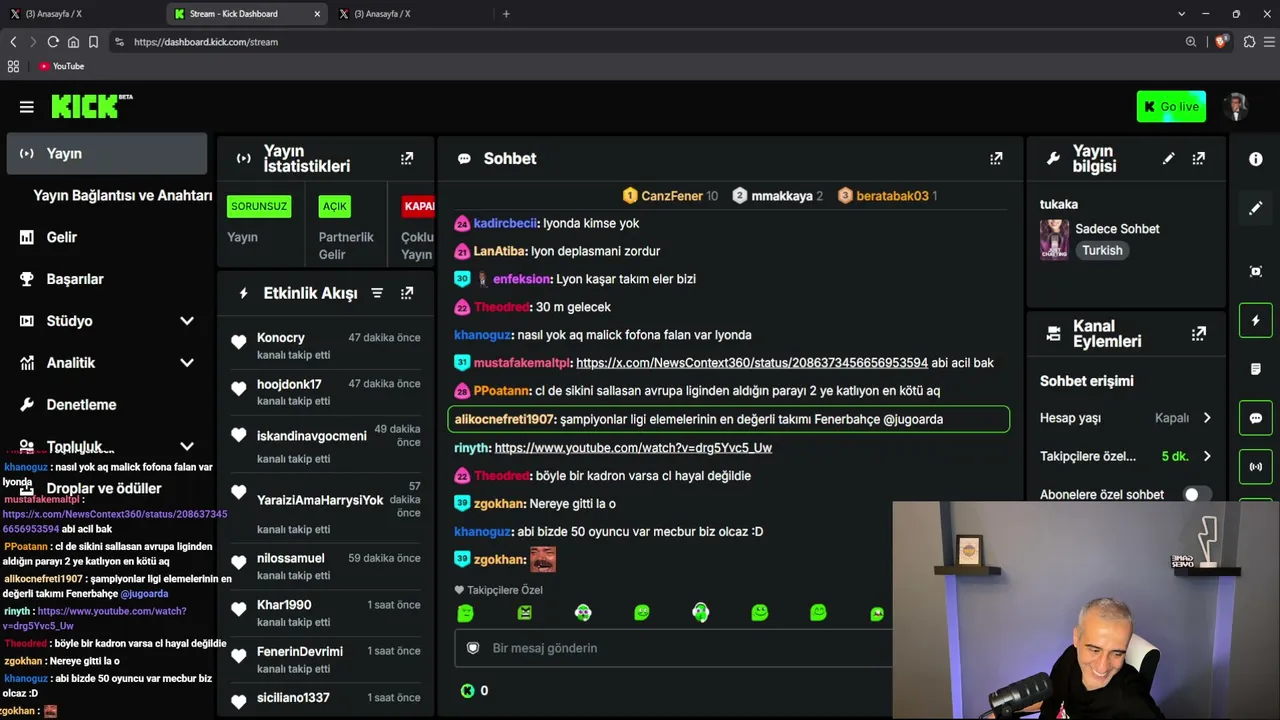Pop out the Etkinlik Akışı panel
Viewport: 1280px width, 720px height.
(407, 293)
